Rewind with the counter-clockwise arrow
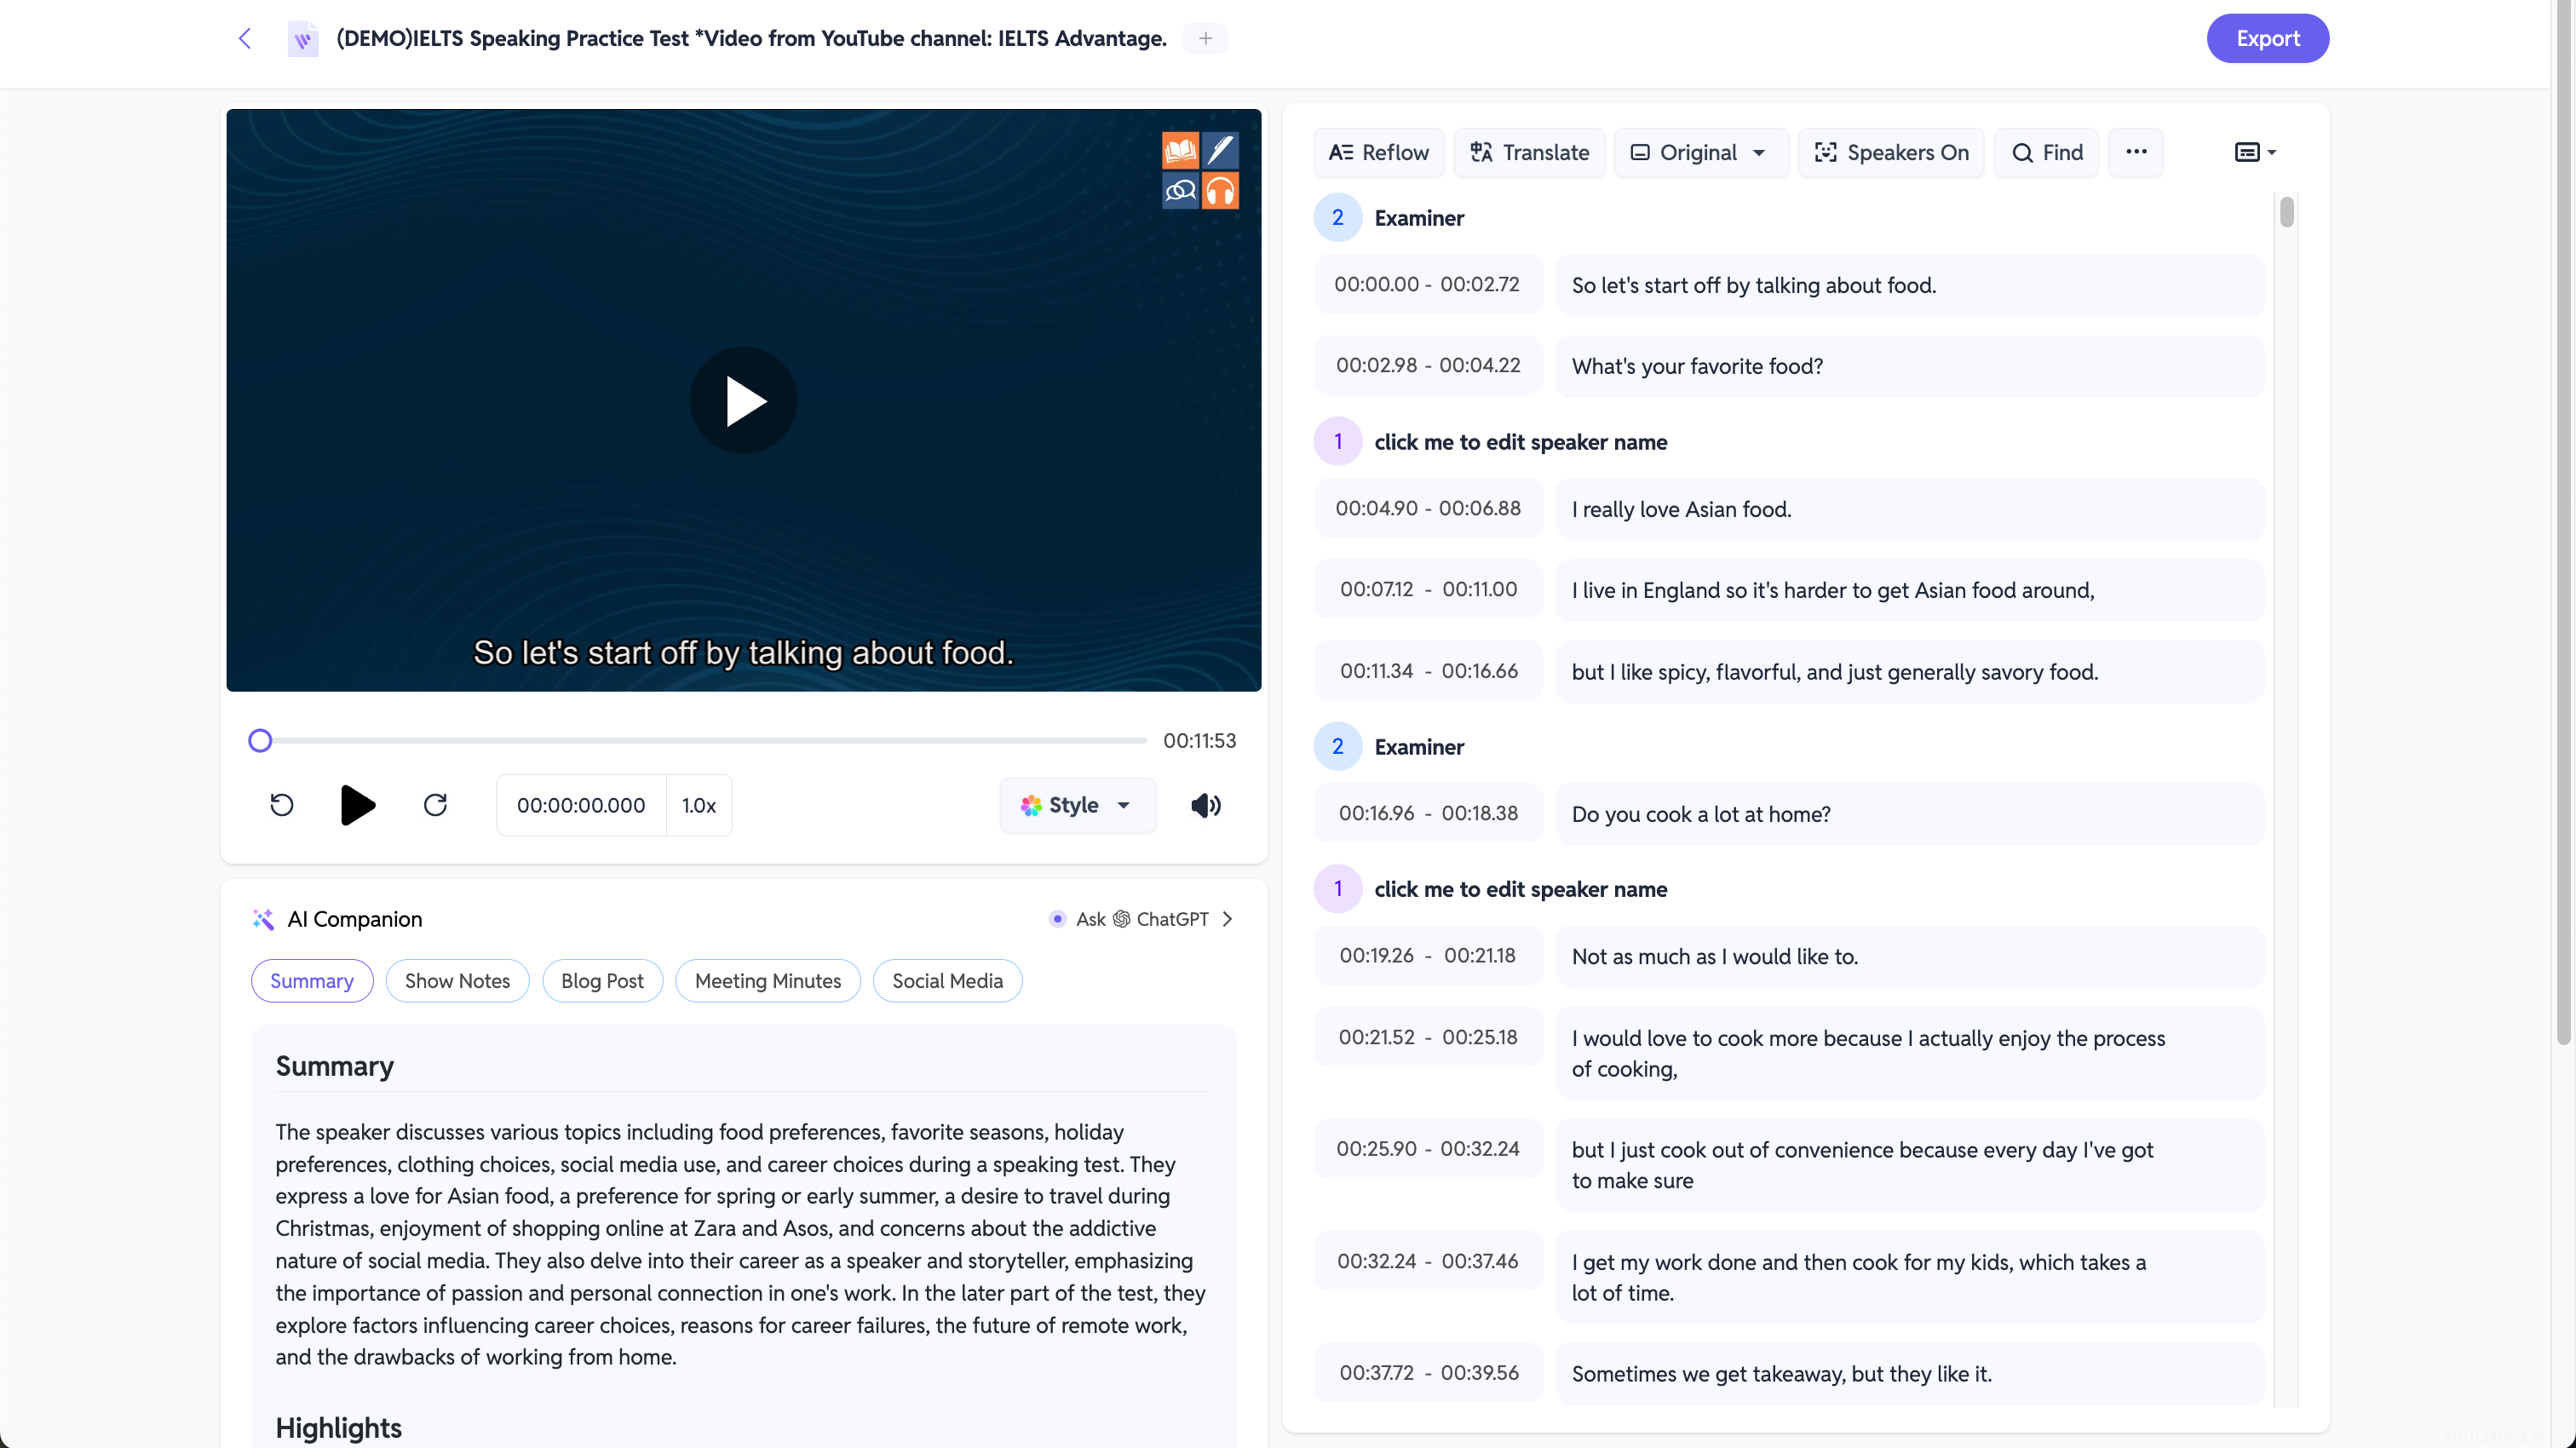Viewport: 2576px width, 1448px height. 282,805
